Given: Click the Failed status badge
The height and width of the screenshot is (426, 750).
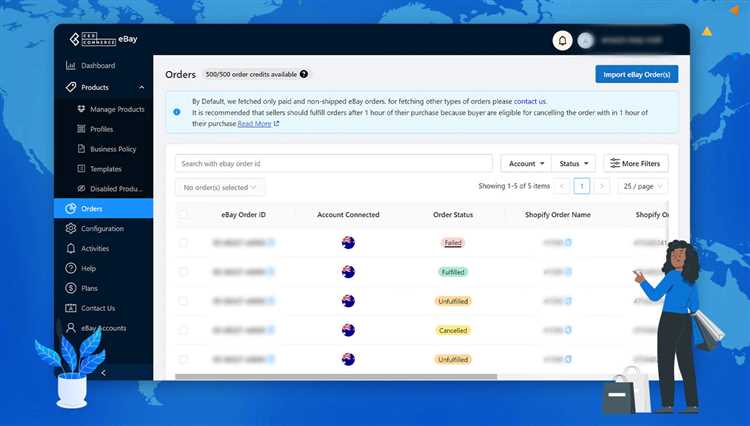Looking at the screenshot, I should 453,242.
